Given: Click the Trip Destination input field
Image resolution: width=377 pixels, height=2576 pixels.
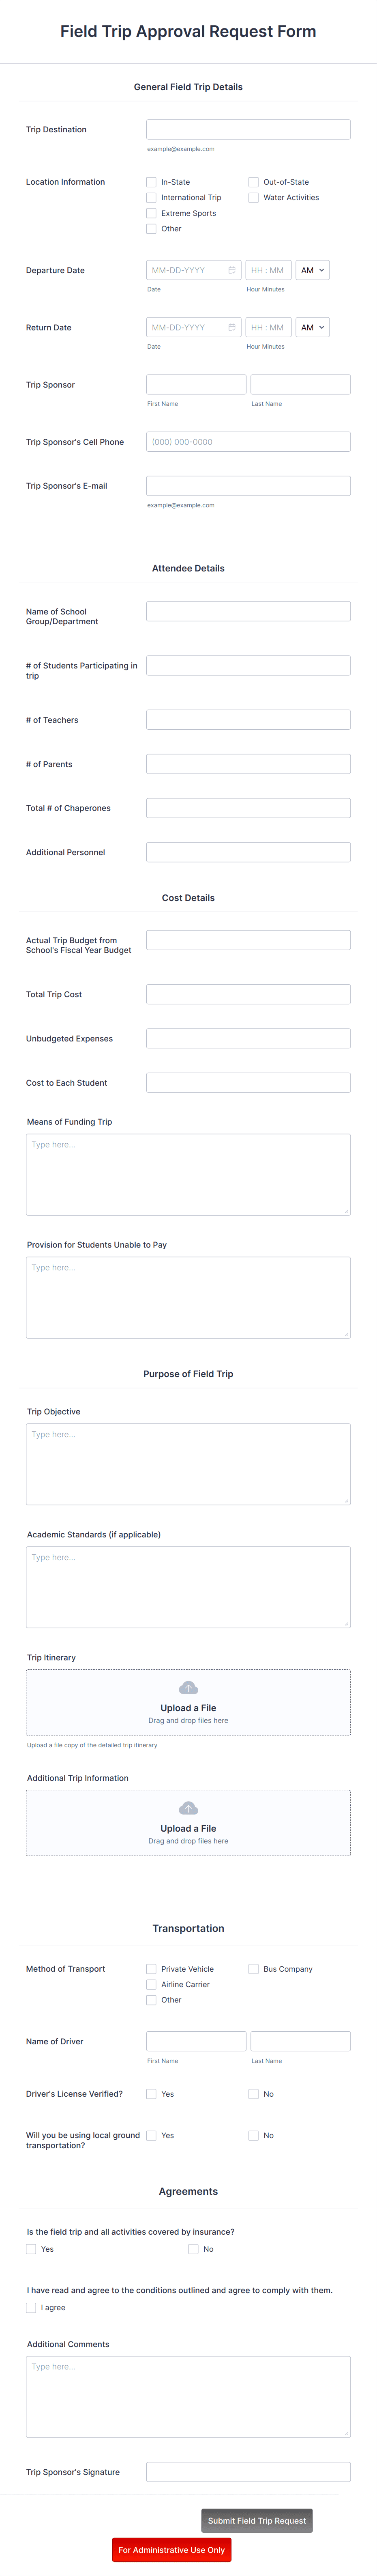Looking at the screenshot, I should click(248, 129).
